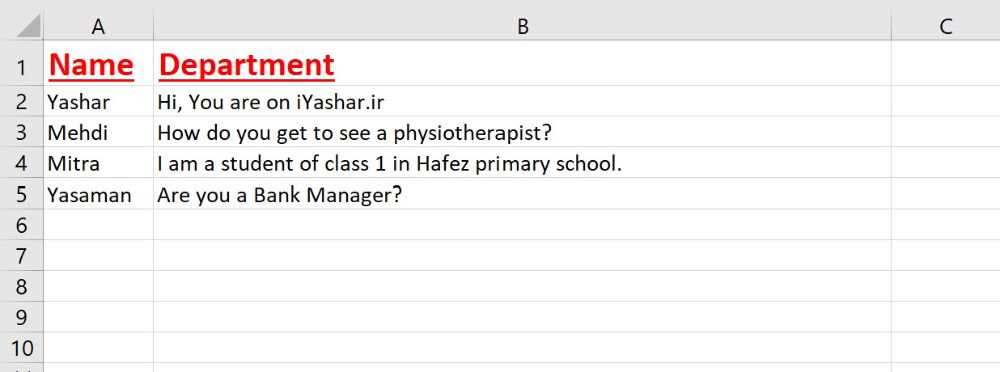1000x372 pixels.
Task: Select column A header
Action: tap(98, 26)
